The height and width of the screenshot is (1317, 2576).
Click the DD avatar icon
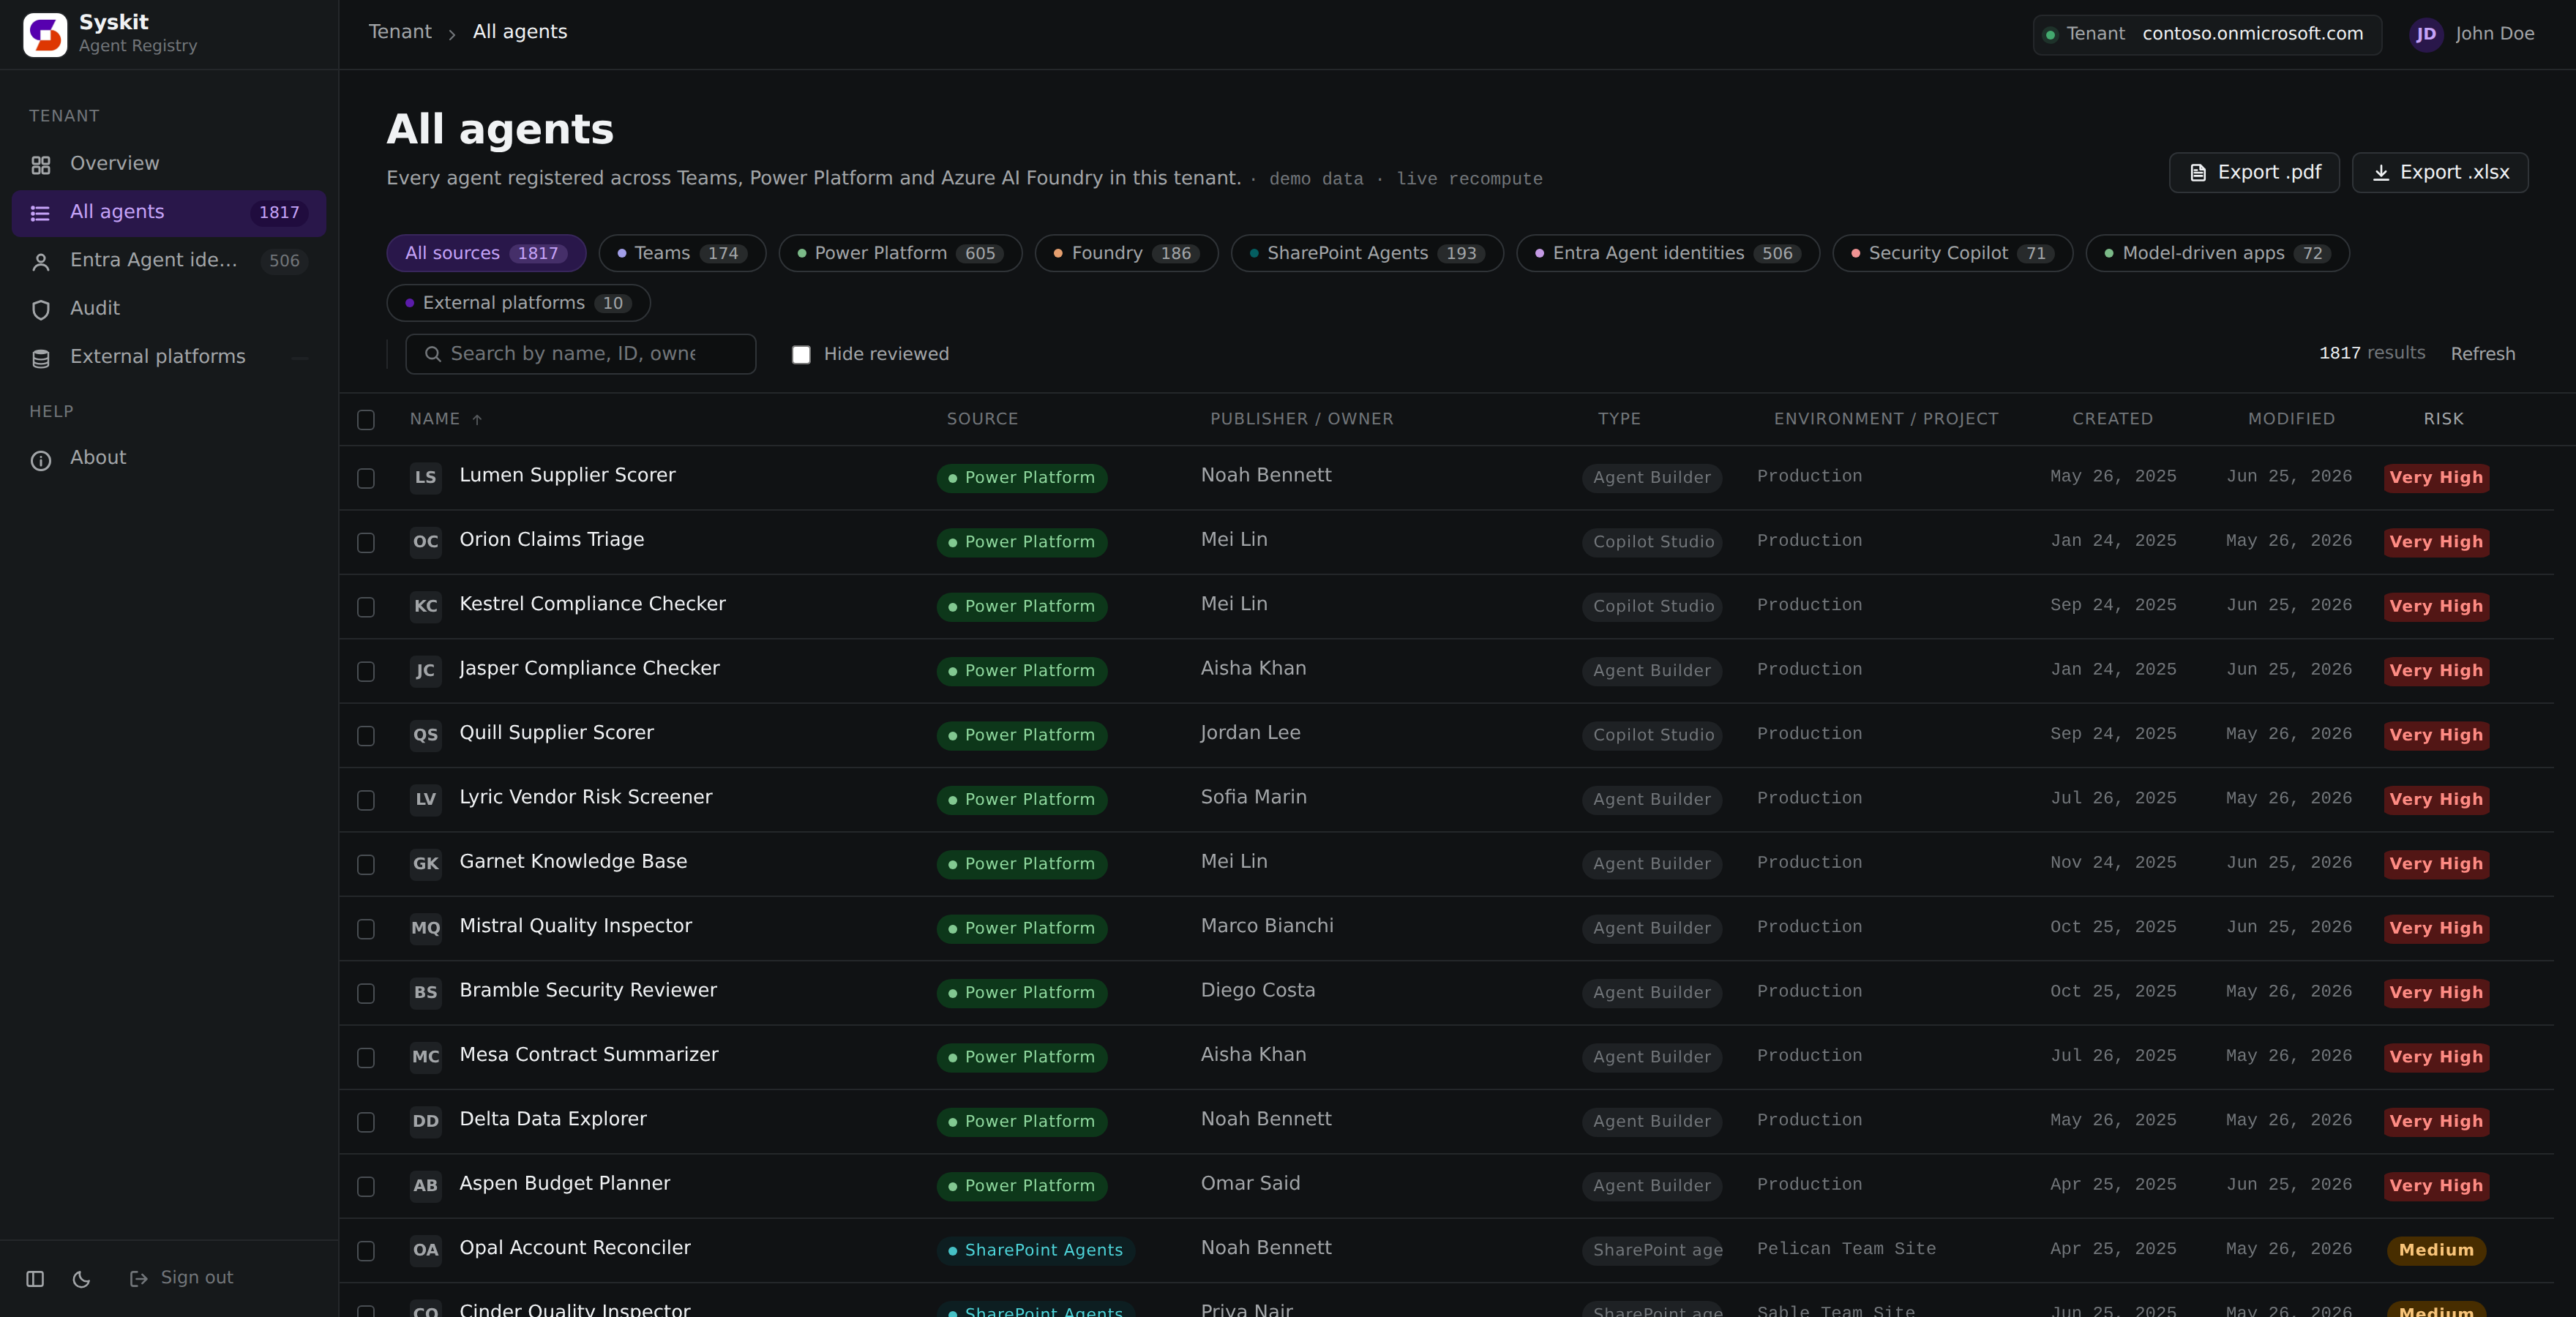click(x=426, y=1121)
